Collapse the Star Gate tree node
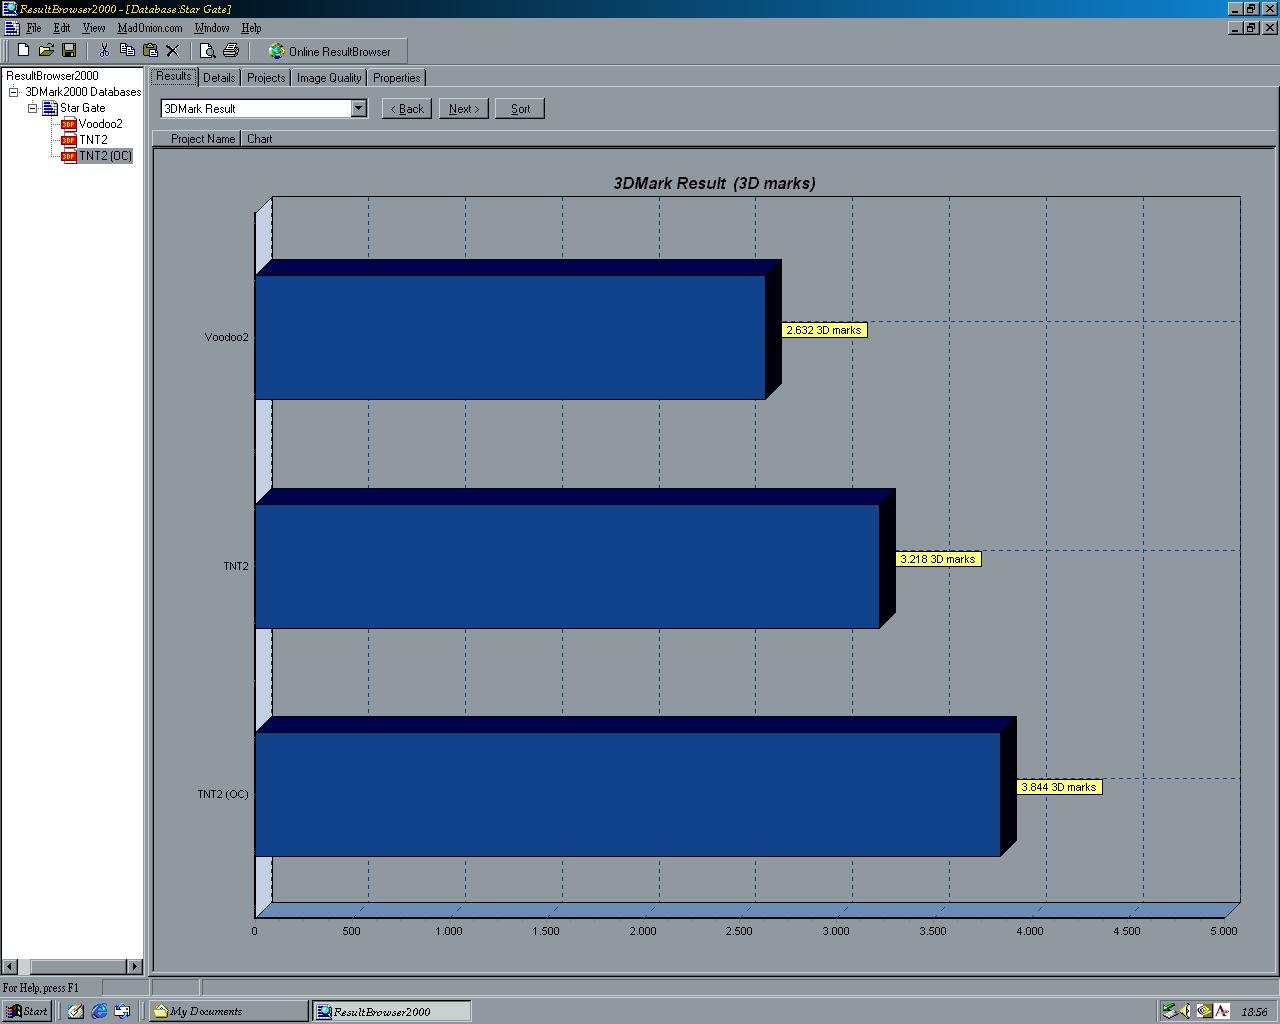The height and width of the screenshot is (1024, 1280). 32,108
